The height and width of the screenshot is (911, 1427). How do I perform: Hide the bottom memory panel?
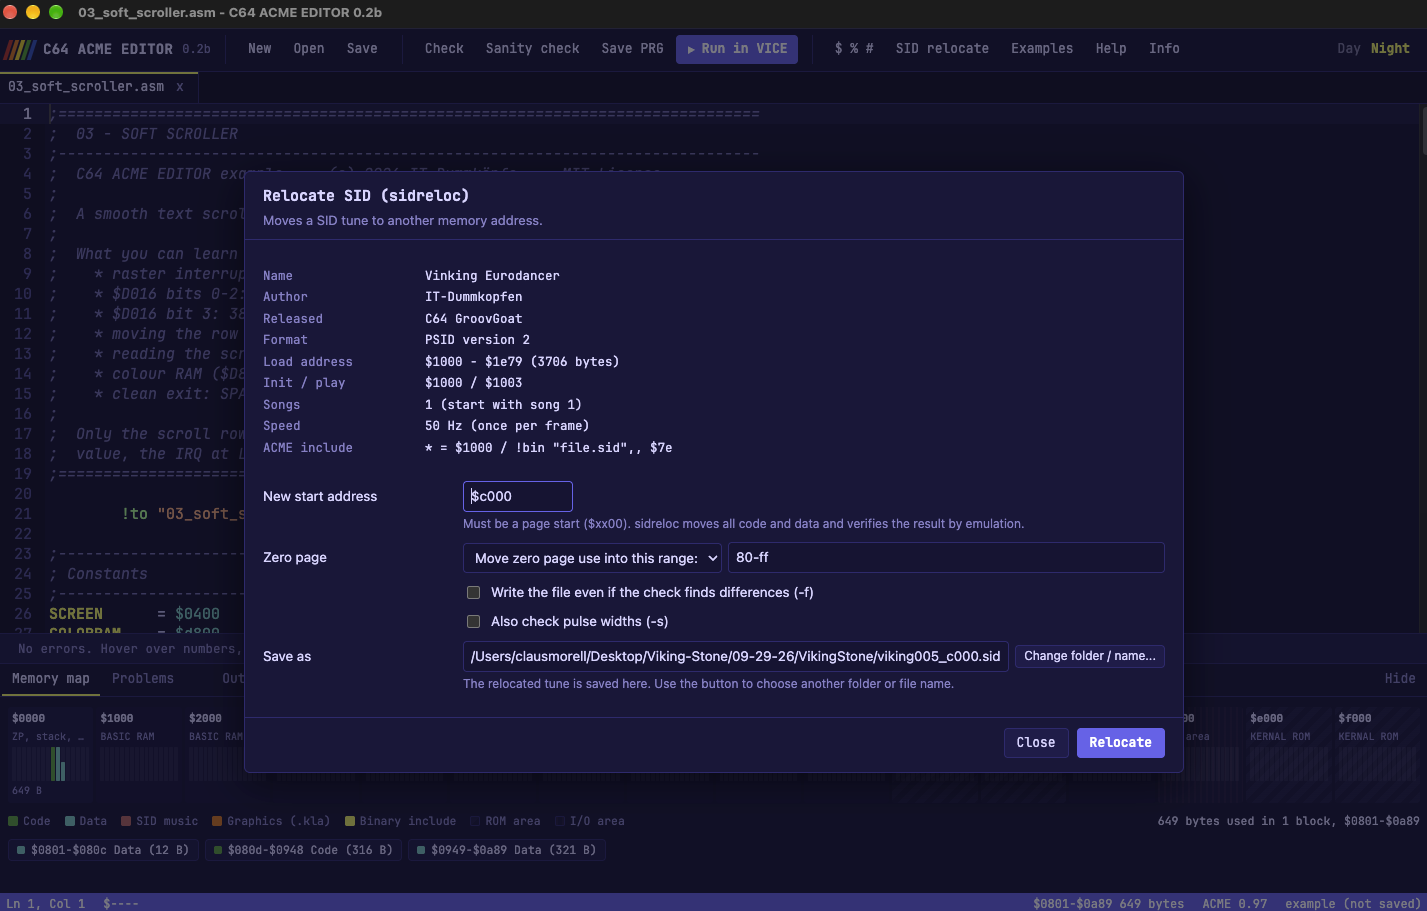coord(1400,679)
